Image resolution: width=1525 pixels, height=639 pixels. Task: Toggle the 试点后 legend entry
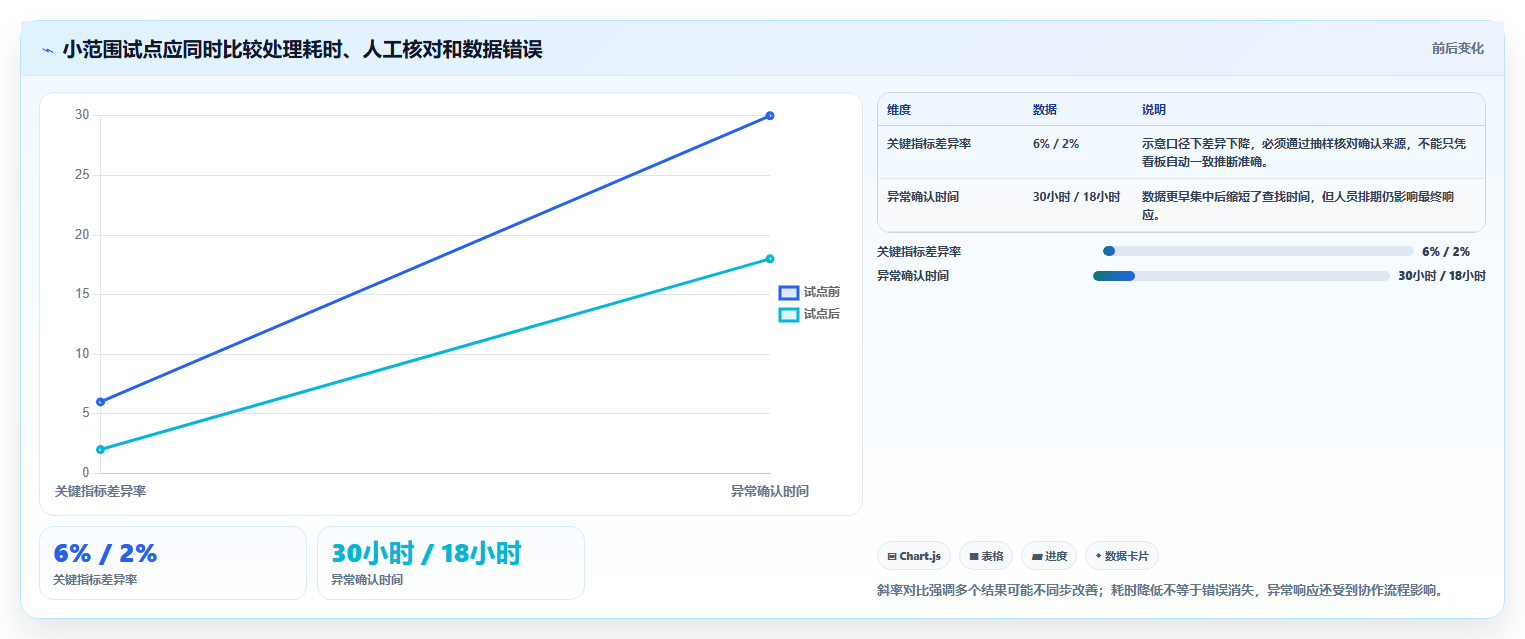[x=809, y=314]
